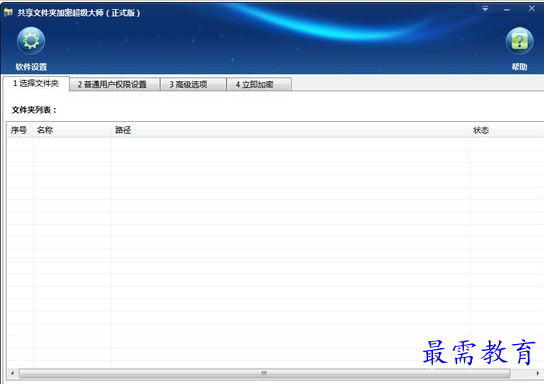The height and width of the screenshot is (384, 544).
Task: Open the title bar dropdown menu arrow
Action: (485, 9)
